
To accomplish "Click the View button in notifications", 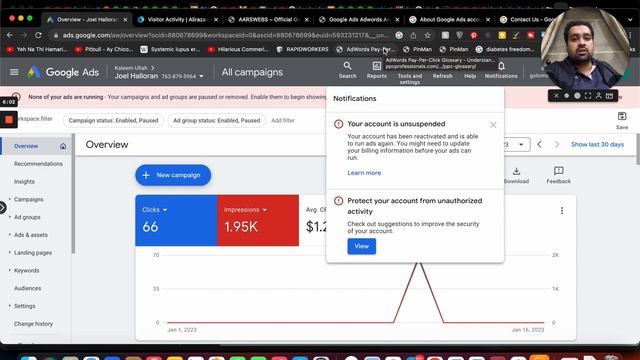I will click(362, 246).
